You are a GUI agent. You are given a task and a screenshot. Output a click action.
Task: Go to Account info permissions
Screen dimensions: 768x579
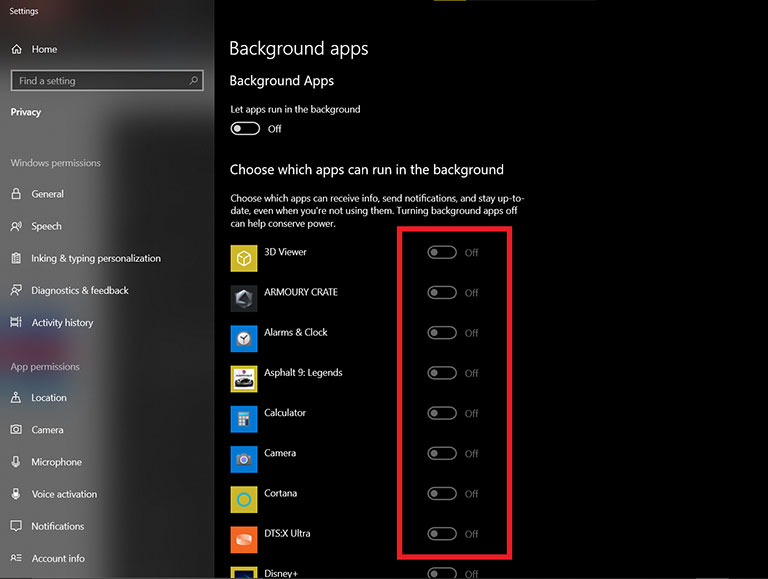(x=58, y=558)
